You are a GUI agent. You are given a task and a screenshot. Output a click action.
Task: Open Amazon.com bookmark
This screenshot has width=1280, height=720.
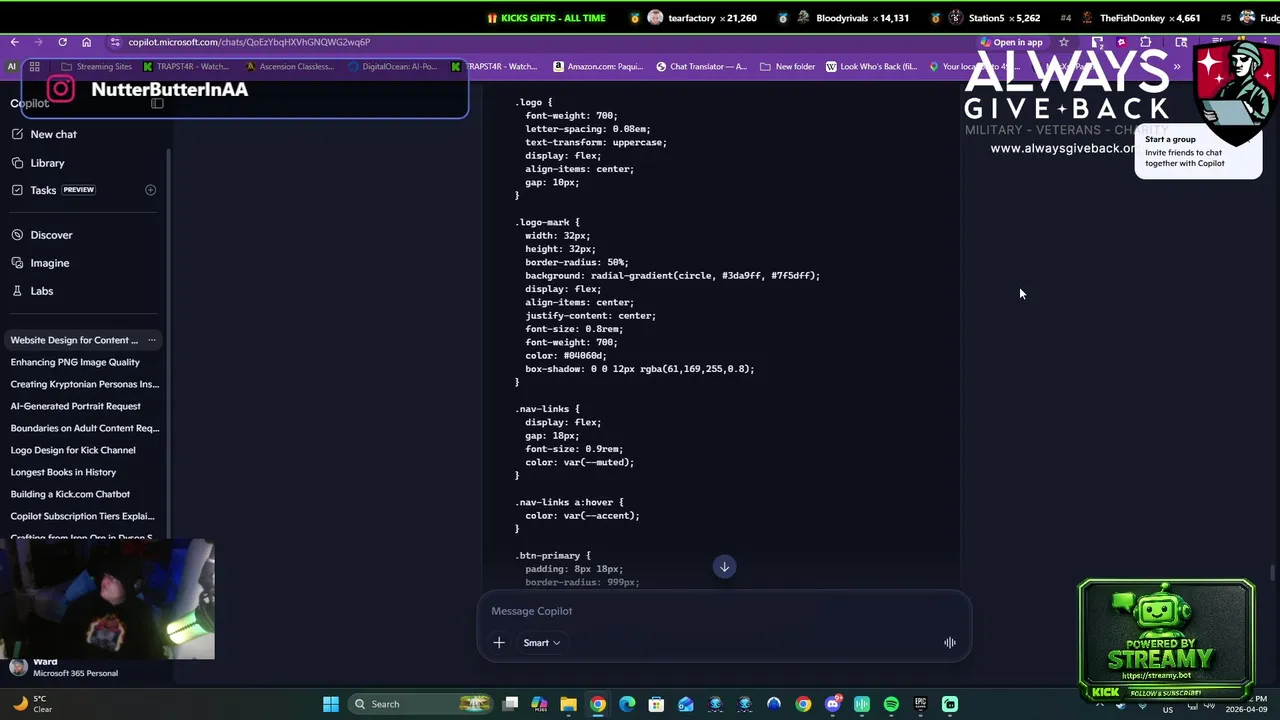point(598,67)
